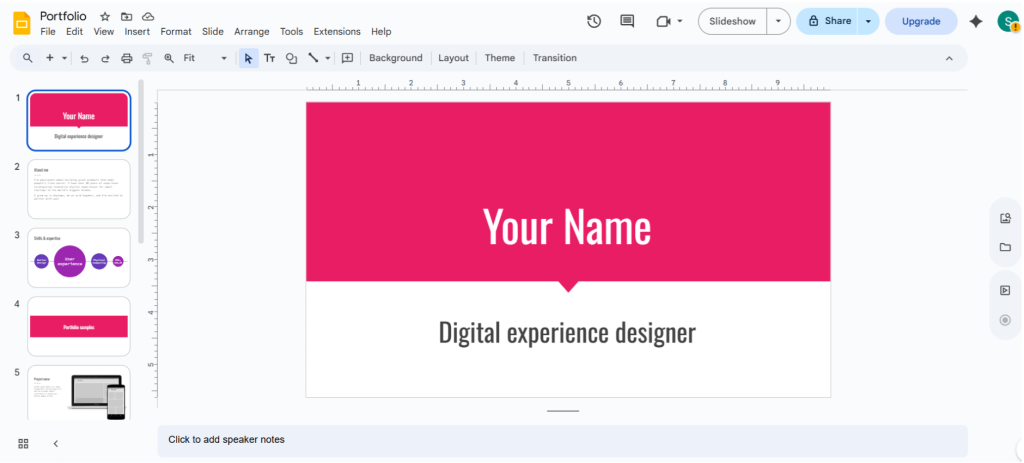
Task: Click to add speaker notes field
Action: tap(562, 440)
